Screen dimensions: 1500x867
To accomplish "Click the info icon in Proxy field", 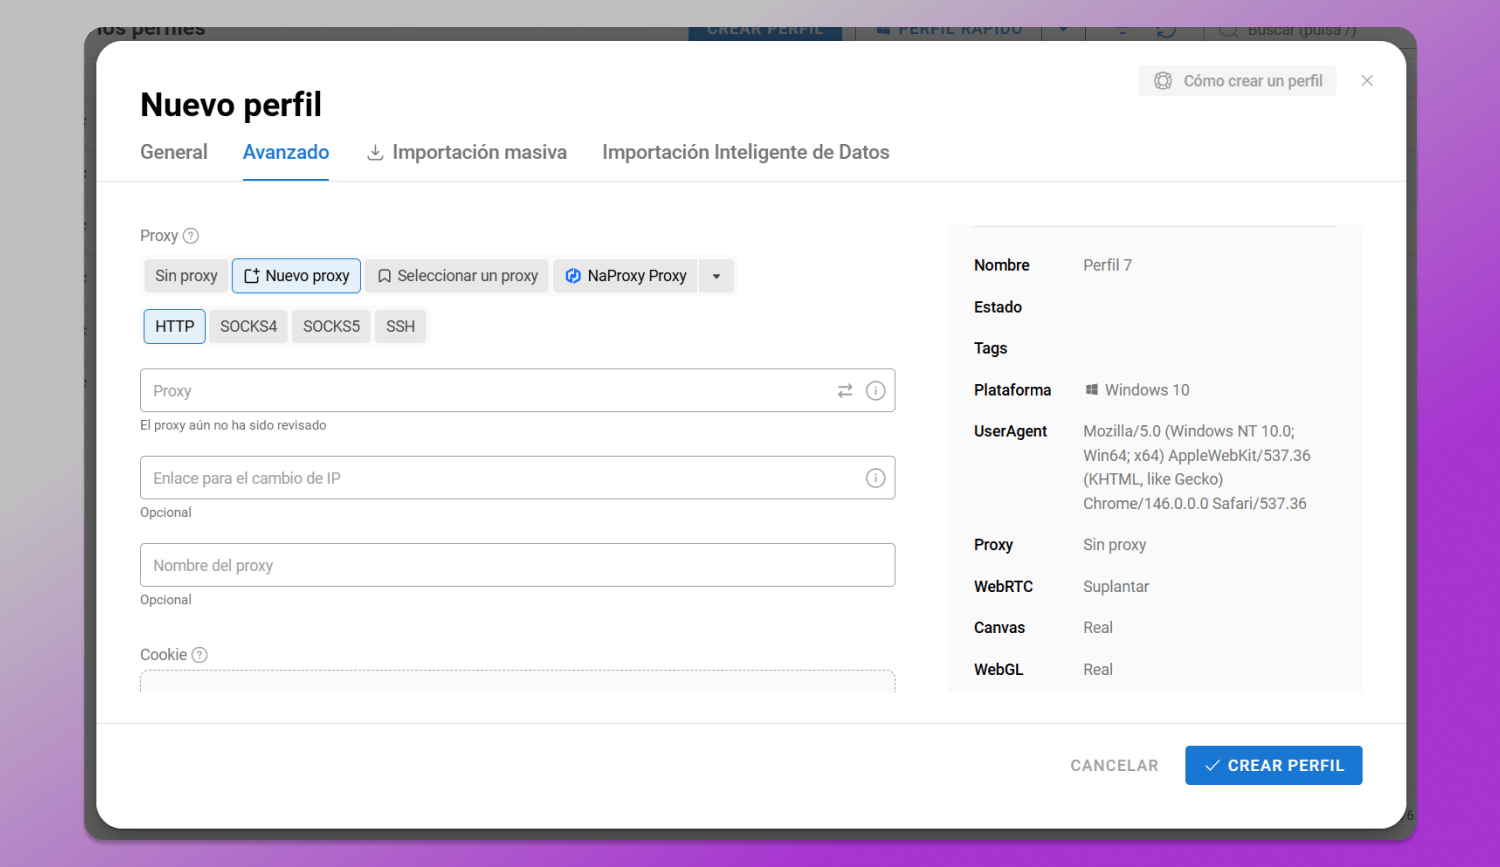I will click(x=875, y=391).
